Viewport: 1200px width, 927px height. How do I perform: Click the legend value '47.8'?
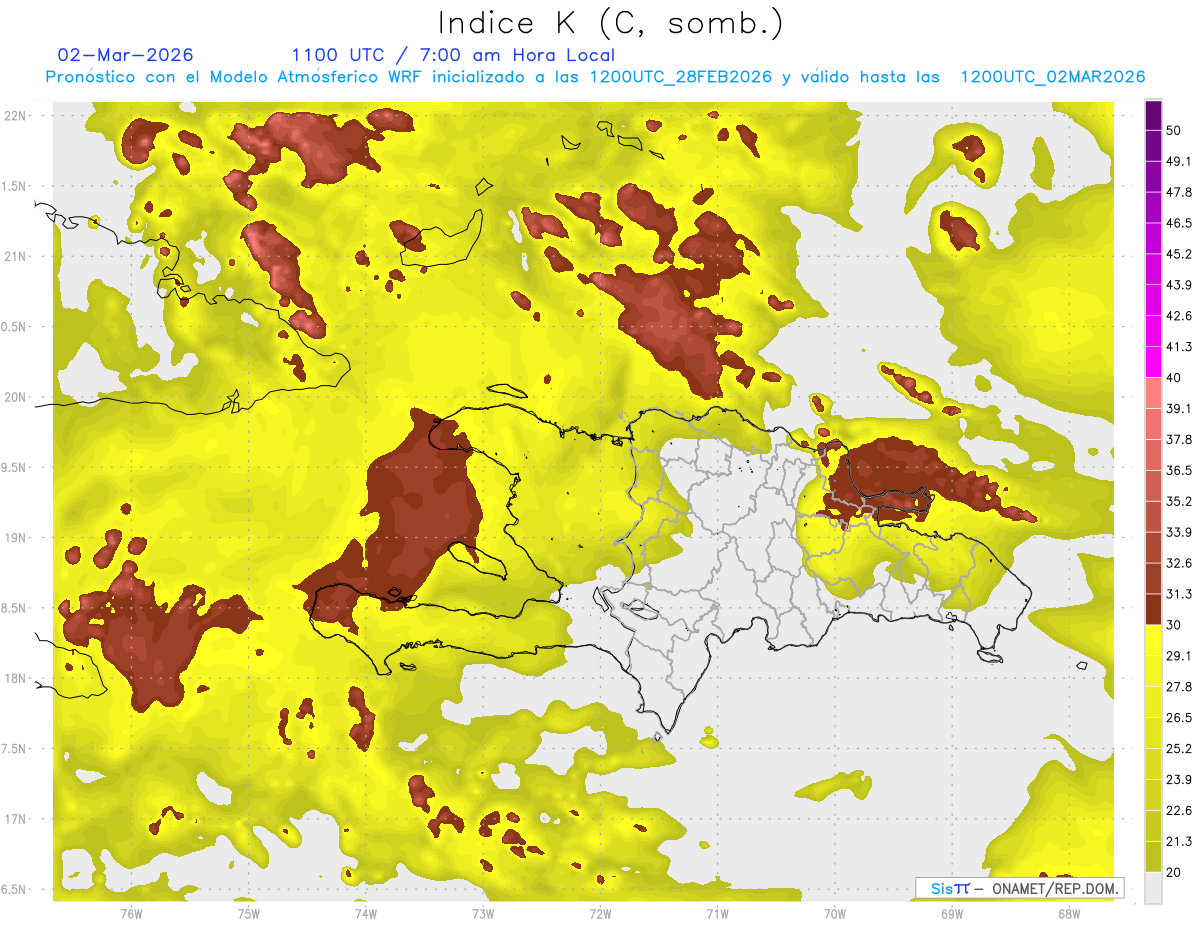[x=1179, y=193]
